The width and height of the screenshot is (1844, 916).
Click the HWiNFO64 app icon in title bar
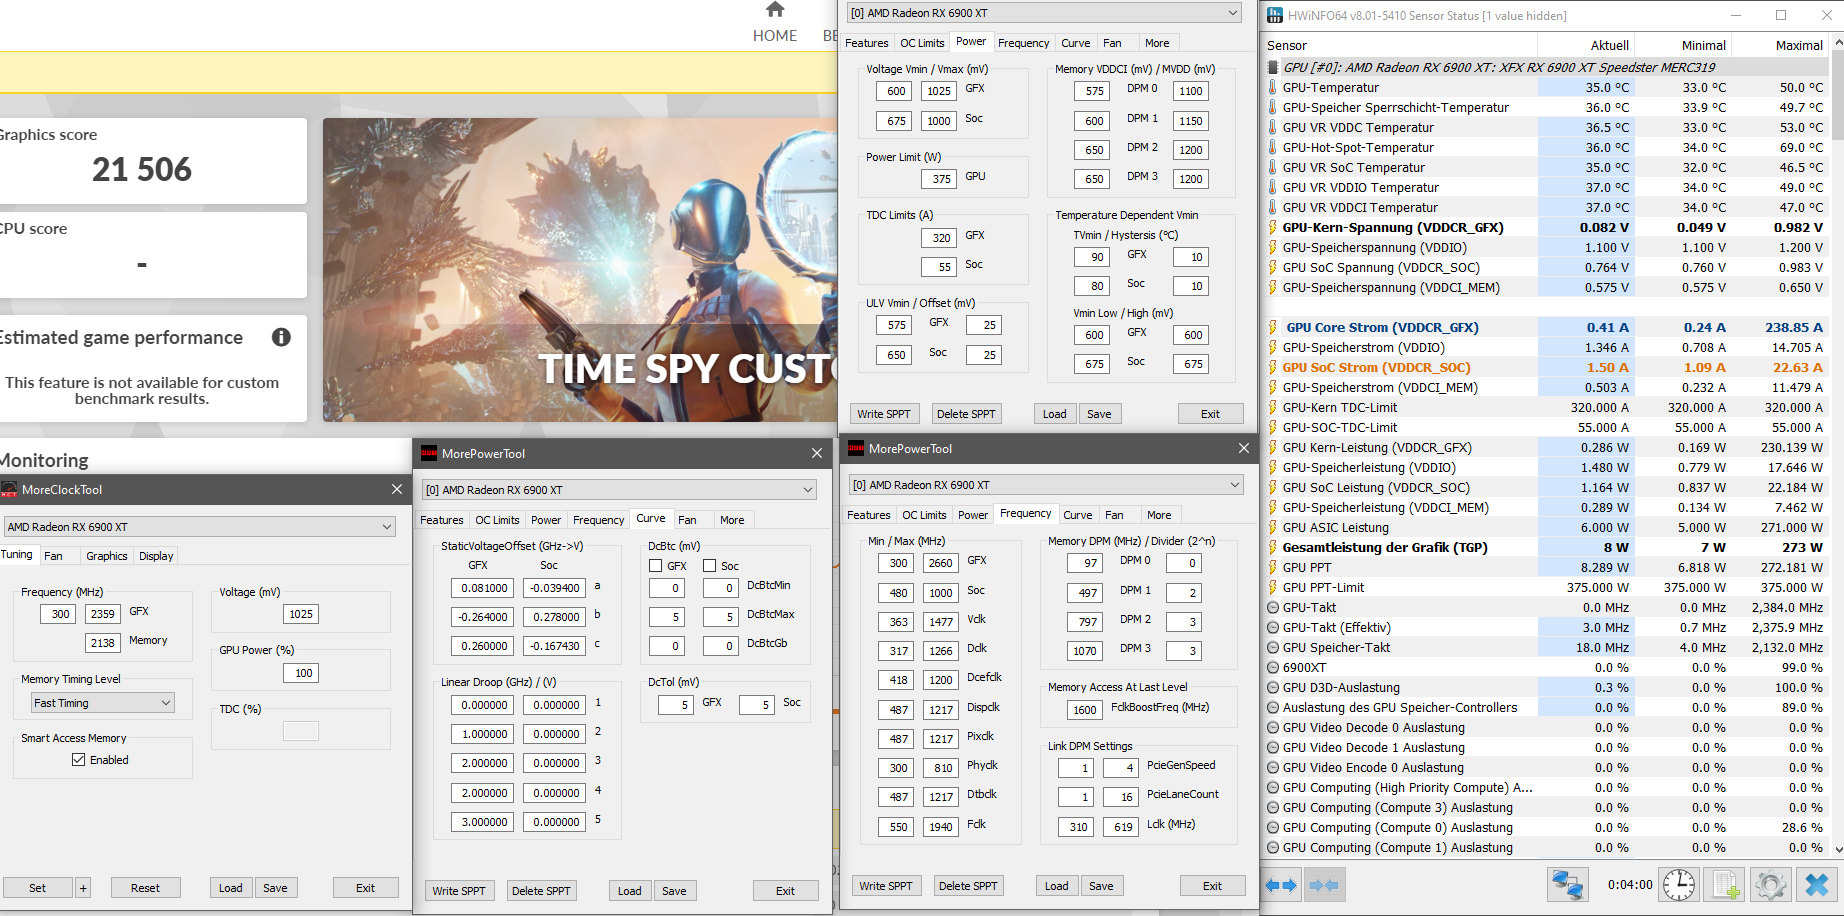coord(1275,15)
